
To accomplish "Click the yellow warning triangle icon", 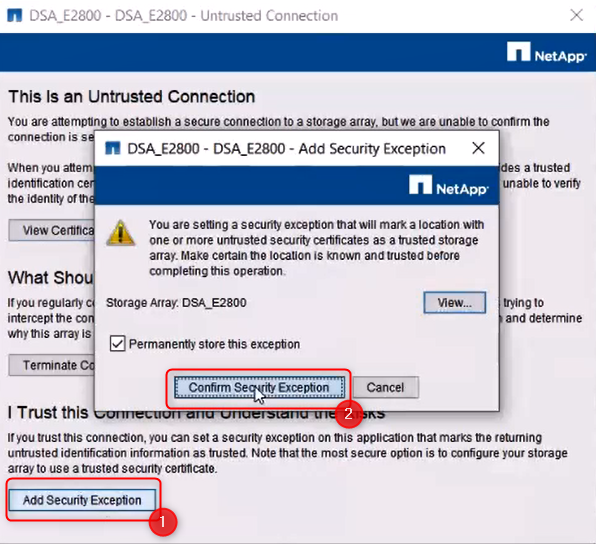I will 120,233.
